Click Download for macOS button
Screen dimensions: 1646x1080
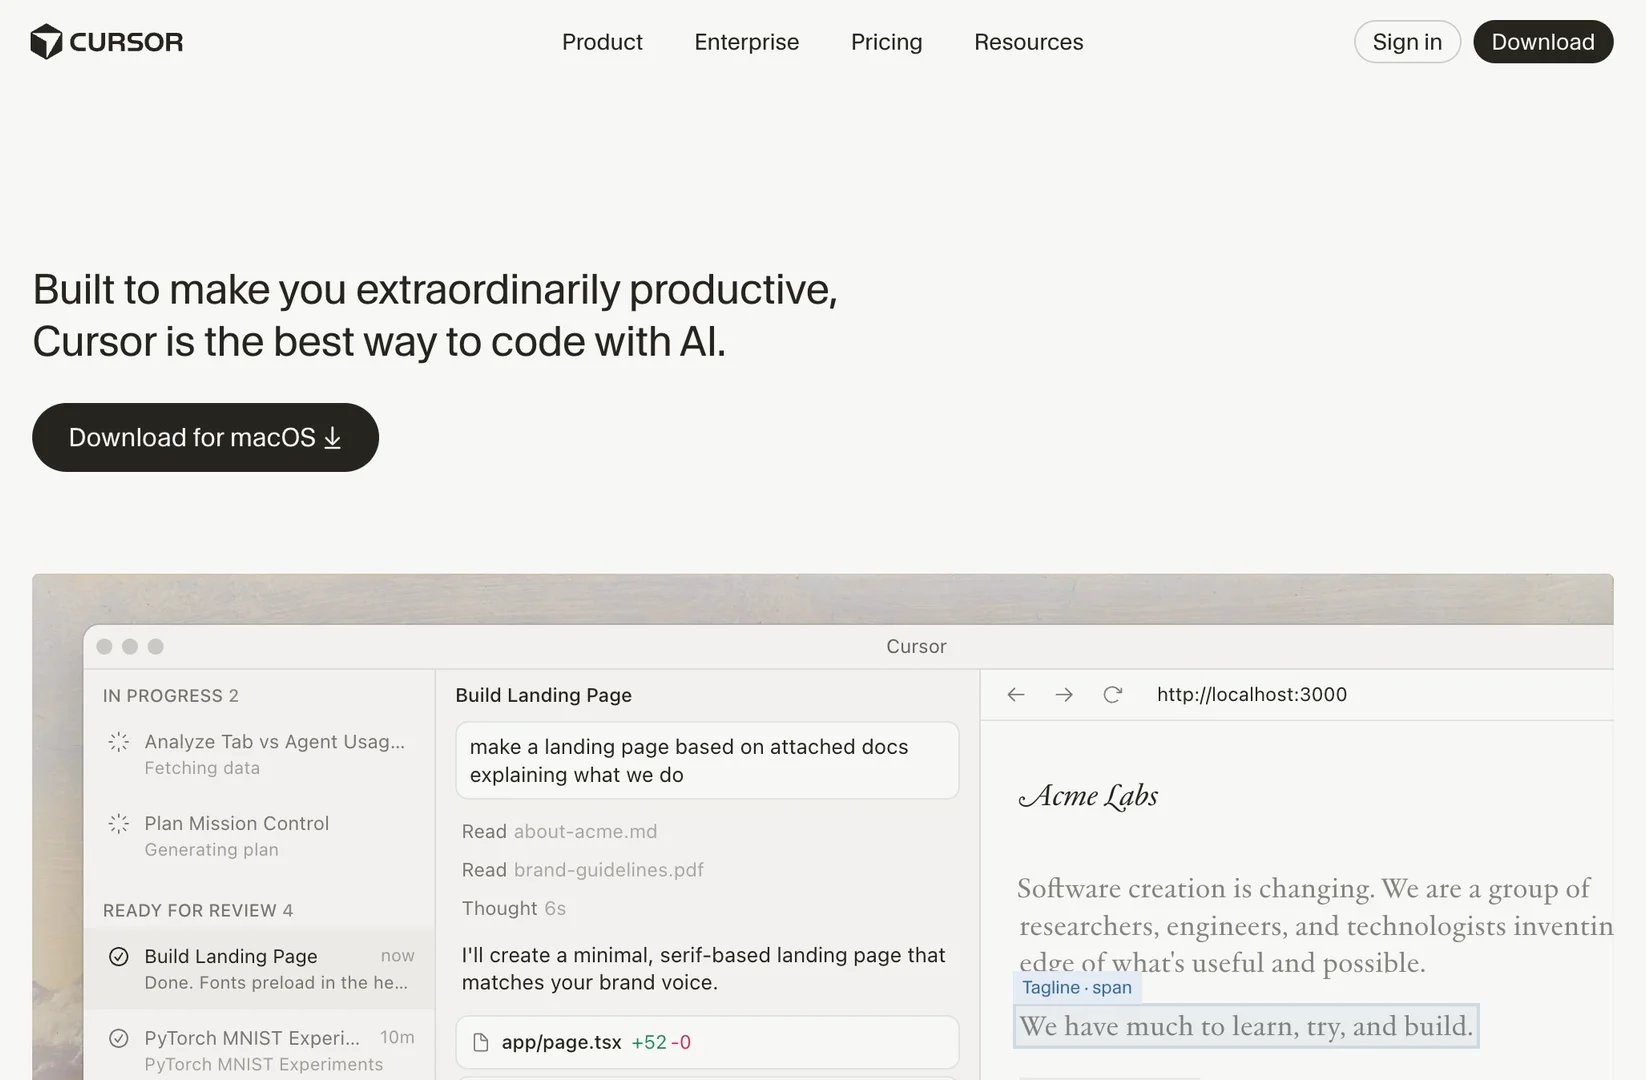point(205,438)
